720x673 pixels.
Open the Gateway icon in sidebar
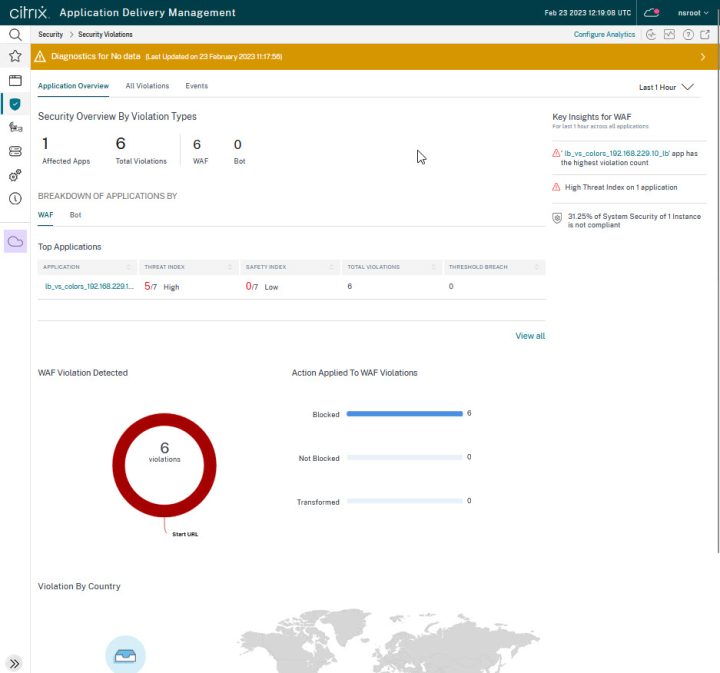[x=15, y=127]
